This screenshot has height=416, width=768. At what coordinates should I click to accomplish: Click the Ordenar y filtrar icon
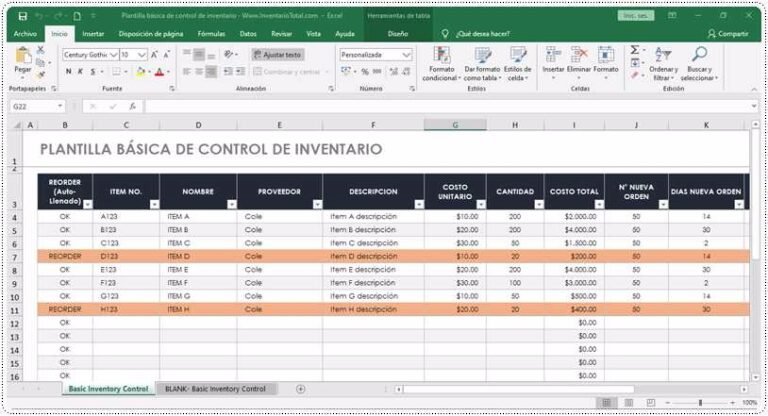click(663, 56)
